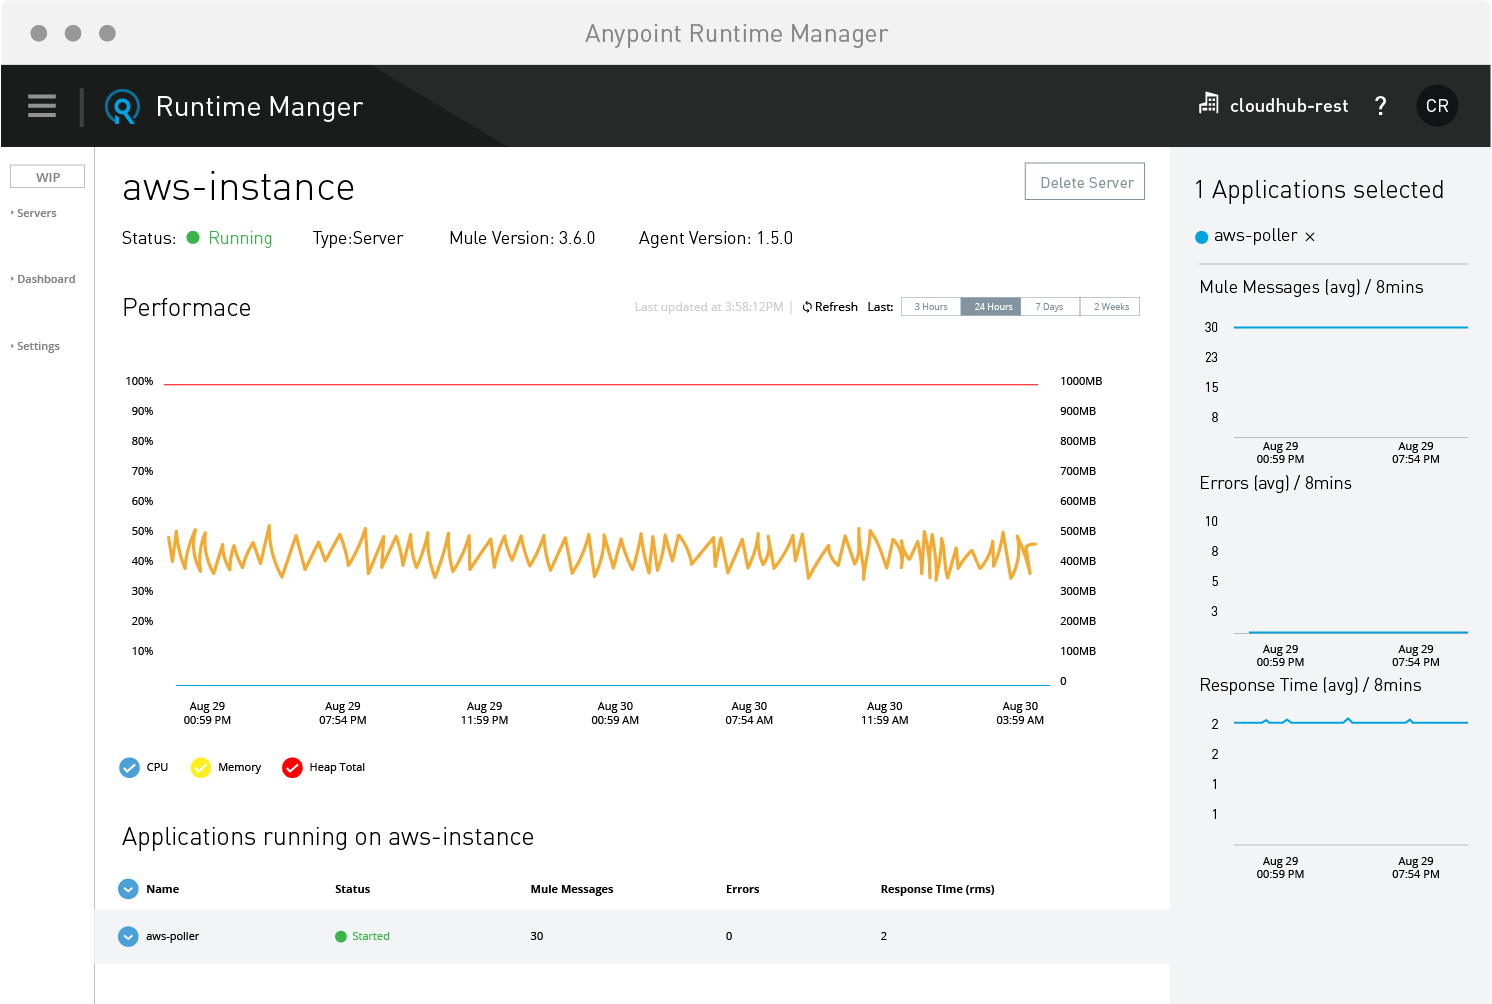Image resolution: width=1492 pixels, height=1004 pixels.
Task: Sort table by Errors column header
Action: [742, 889]
